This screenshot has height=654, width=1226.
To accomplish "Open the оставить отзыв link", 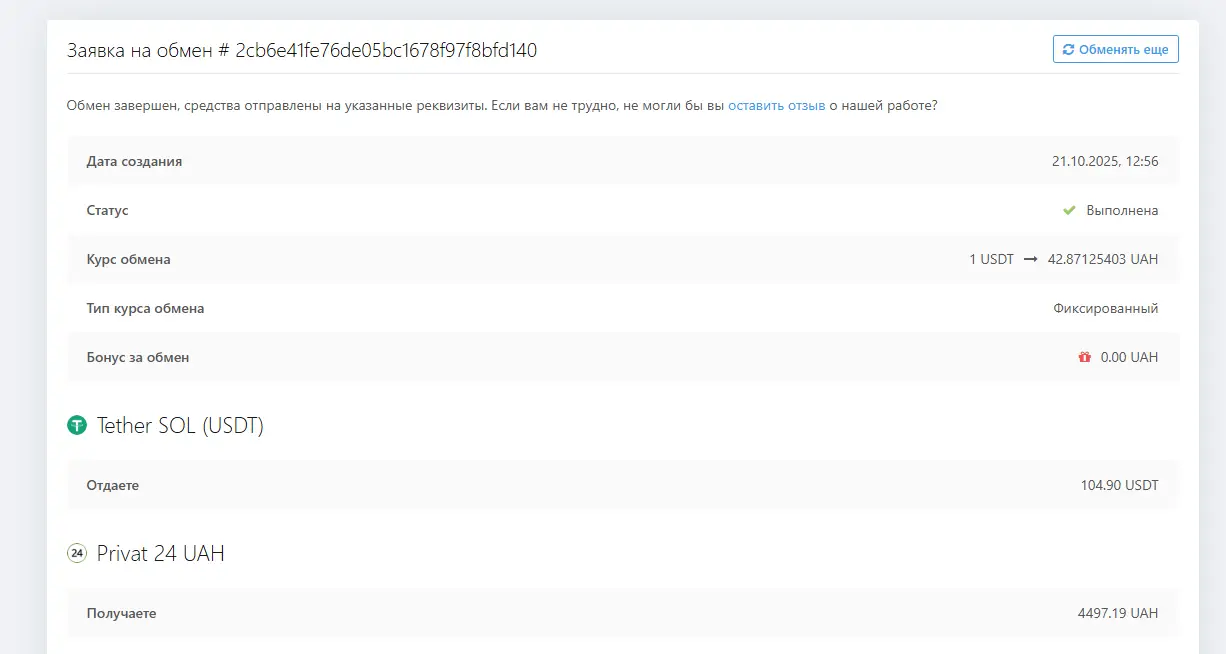I will [776, 105].
